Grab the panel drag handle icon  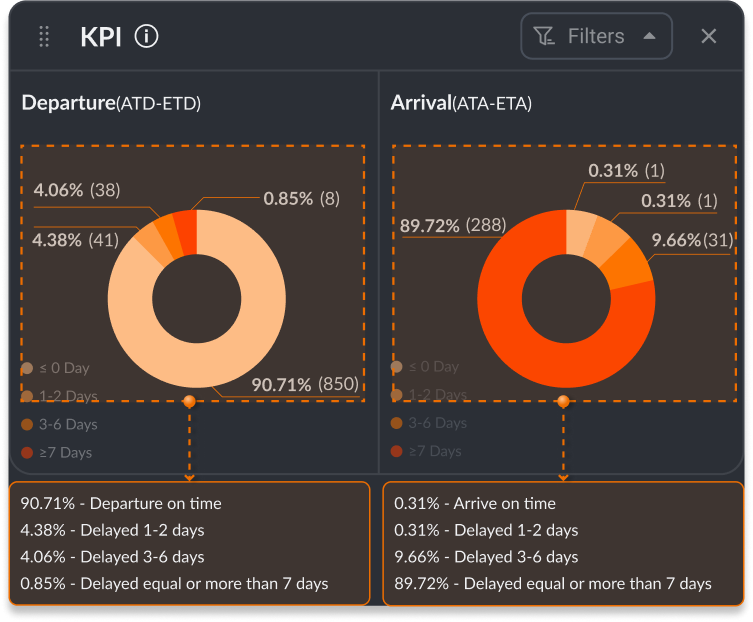[44, 37]
